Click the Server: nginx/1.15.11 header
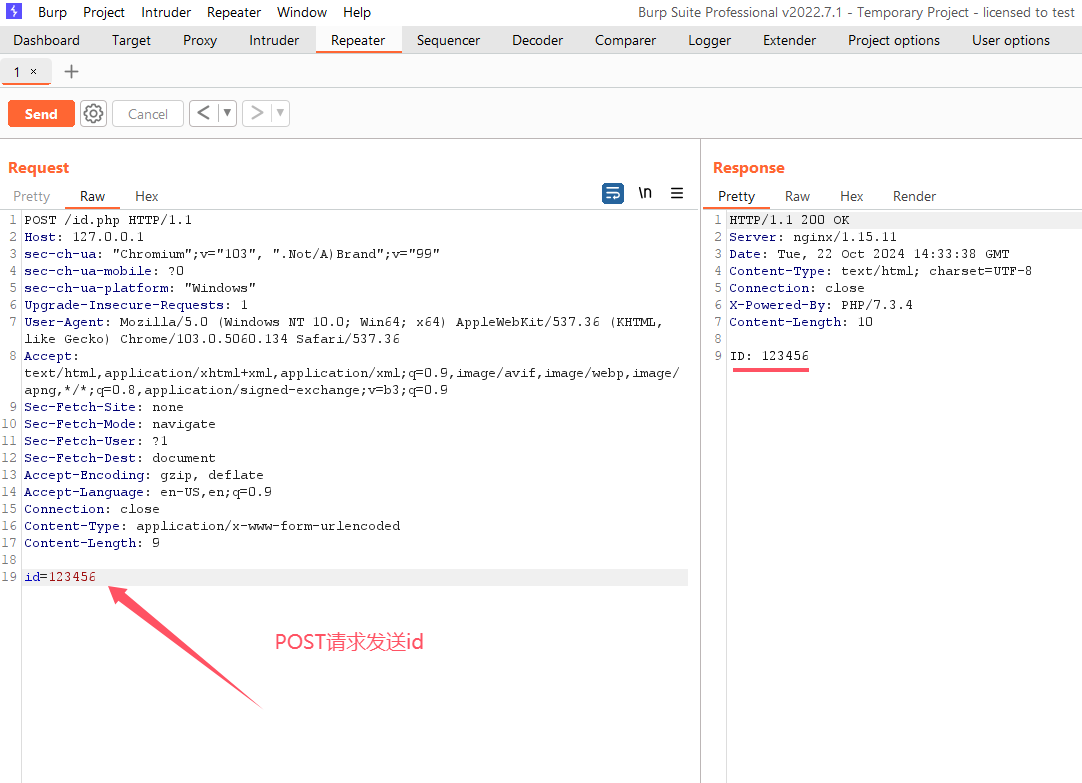 813,237
